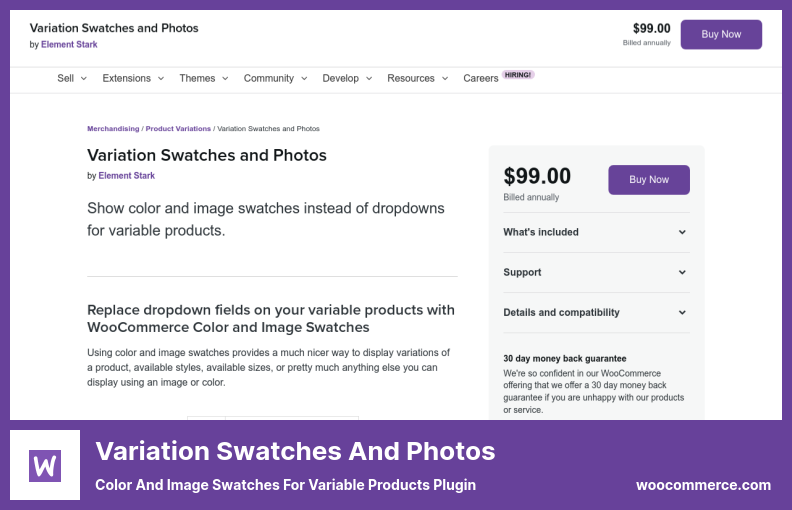Viewport: 792px width, 510px height.
Task: Expand Details and compatibility section
Action: pos(596,313)
